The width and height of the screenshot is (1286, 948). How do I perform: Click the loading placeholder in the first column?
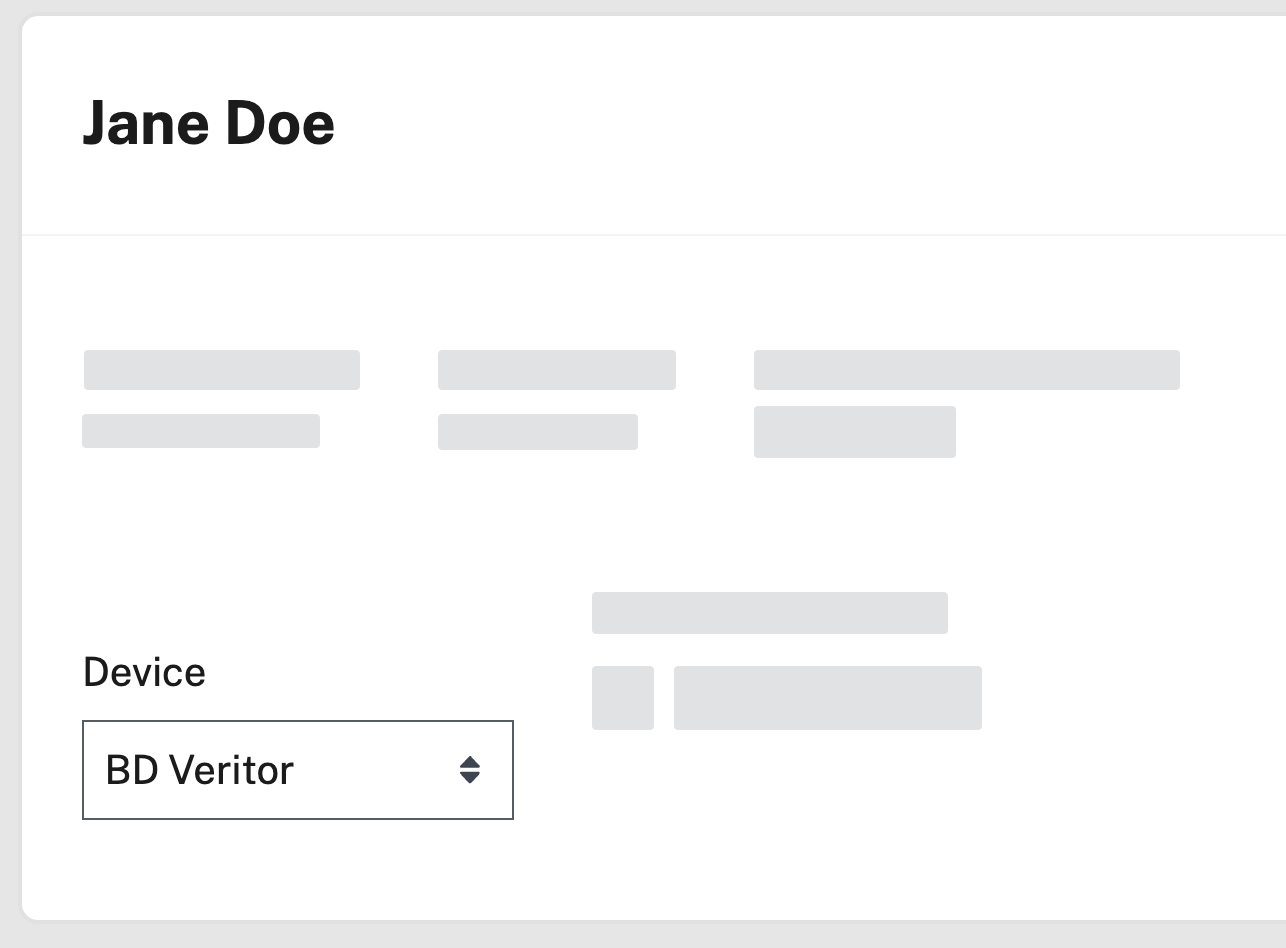pyautogui.click(x=220, y=369)
